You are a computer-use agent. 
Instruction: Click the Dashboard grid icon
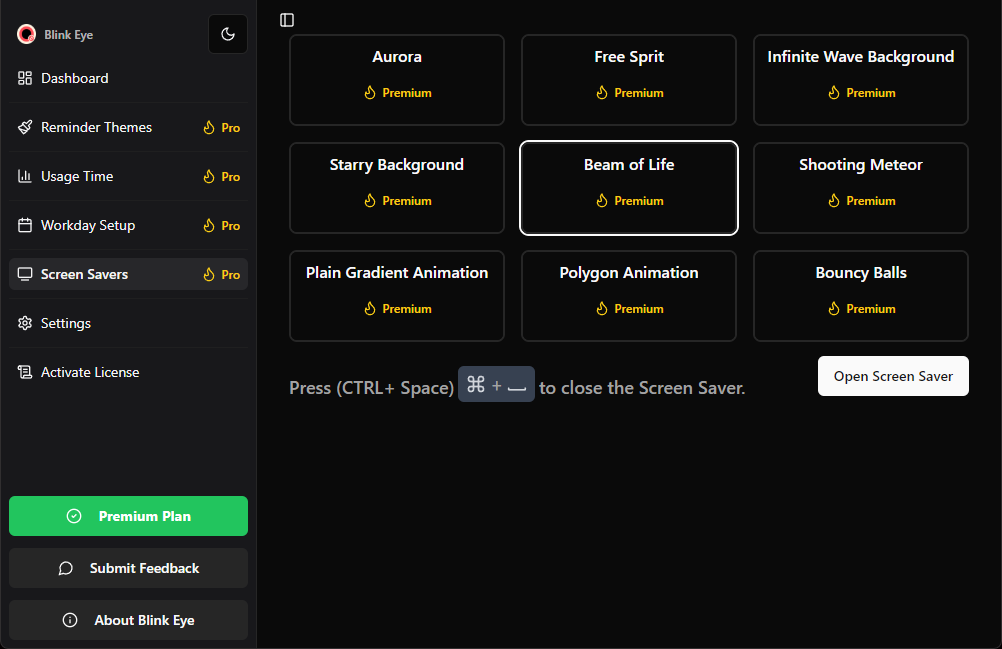pos(25,78)
